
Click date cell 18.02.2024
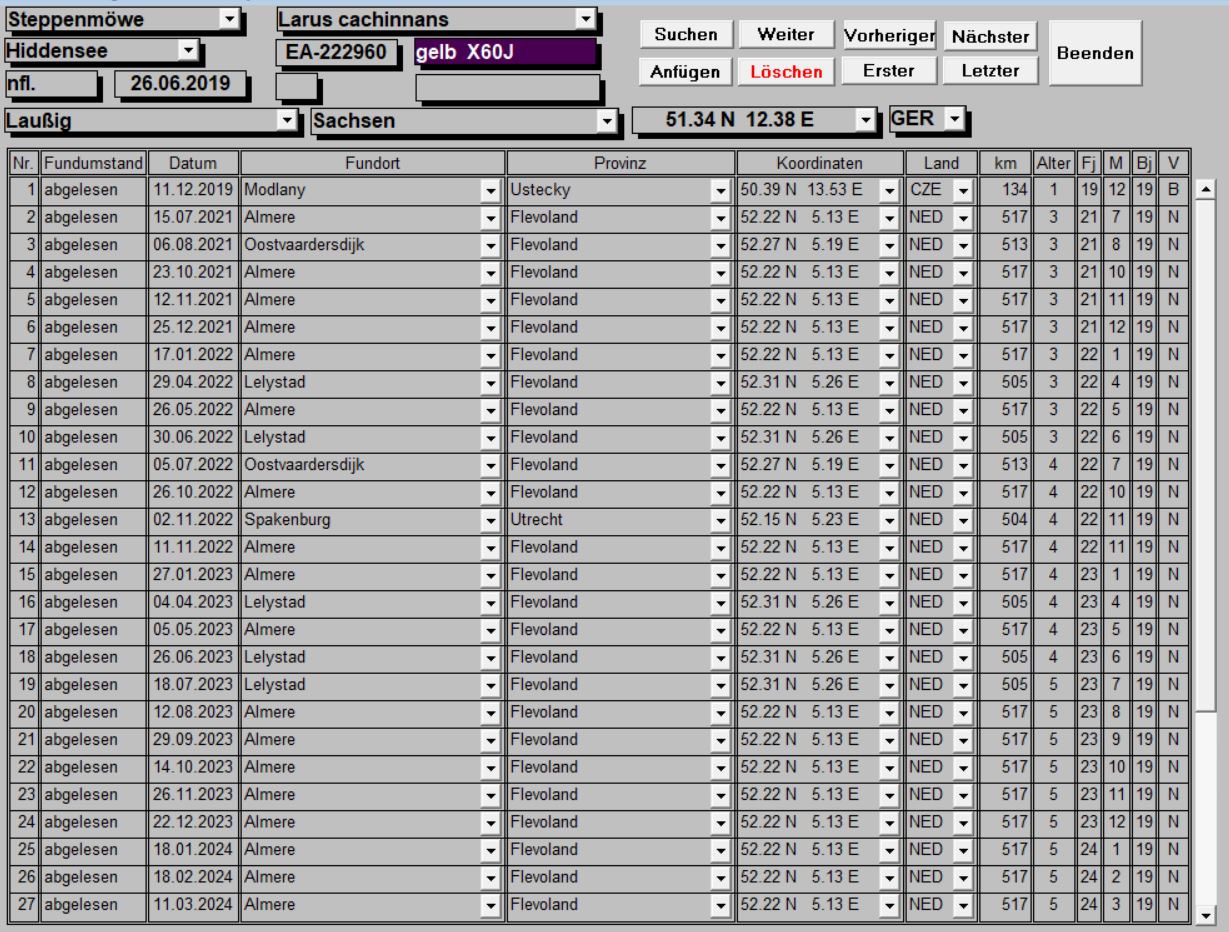193,878
